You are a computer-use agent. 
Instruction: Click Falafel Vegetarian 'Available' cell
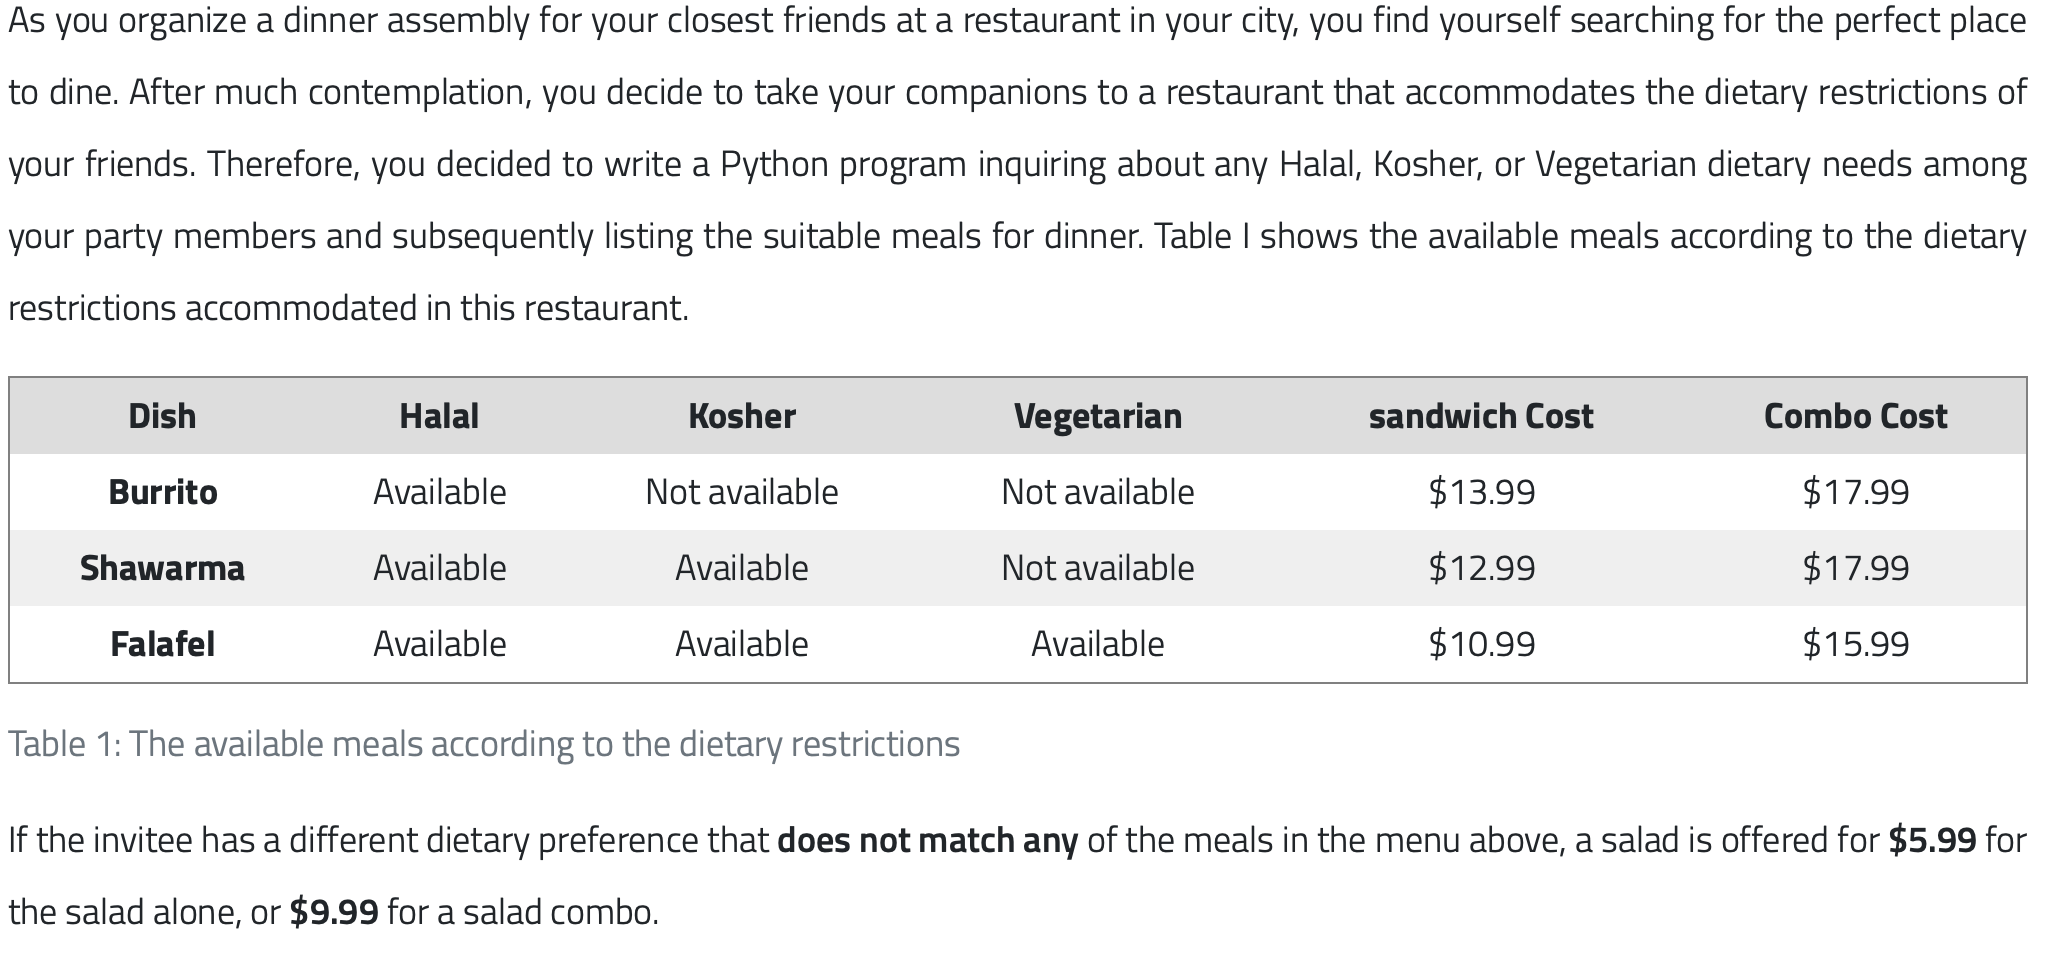click(x=1097, y=644)
